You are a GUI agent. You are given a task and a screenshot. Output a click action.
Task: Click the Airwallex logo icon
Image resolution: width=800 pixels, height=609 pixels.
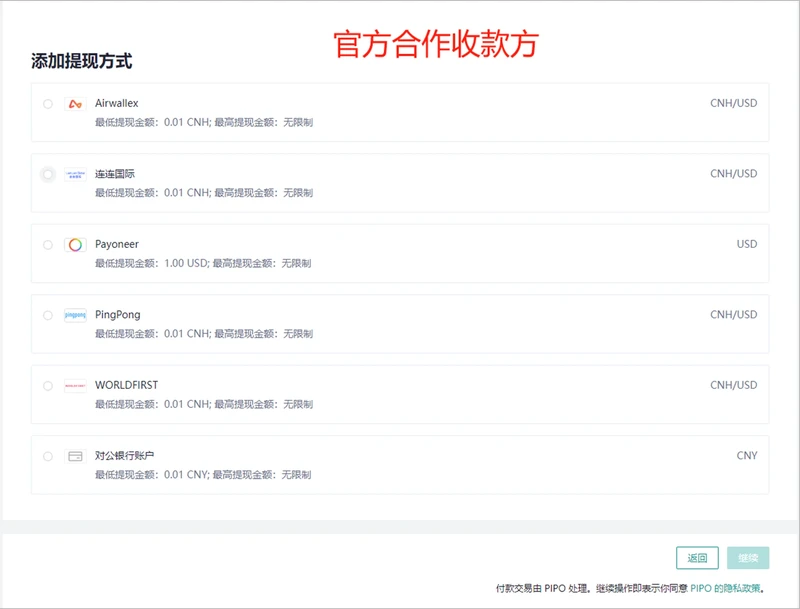75,104
